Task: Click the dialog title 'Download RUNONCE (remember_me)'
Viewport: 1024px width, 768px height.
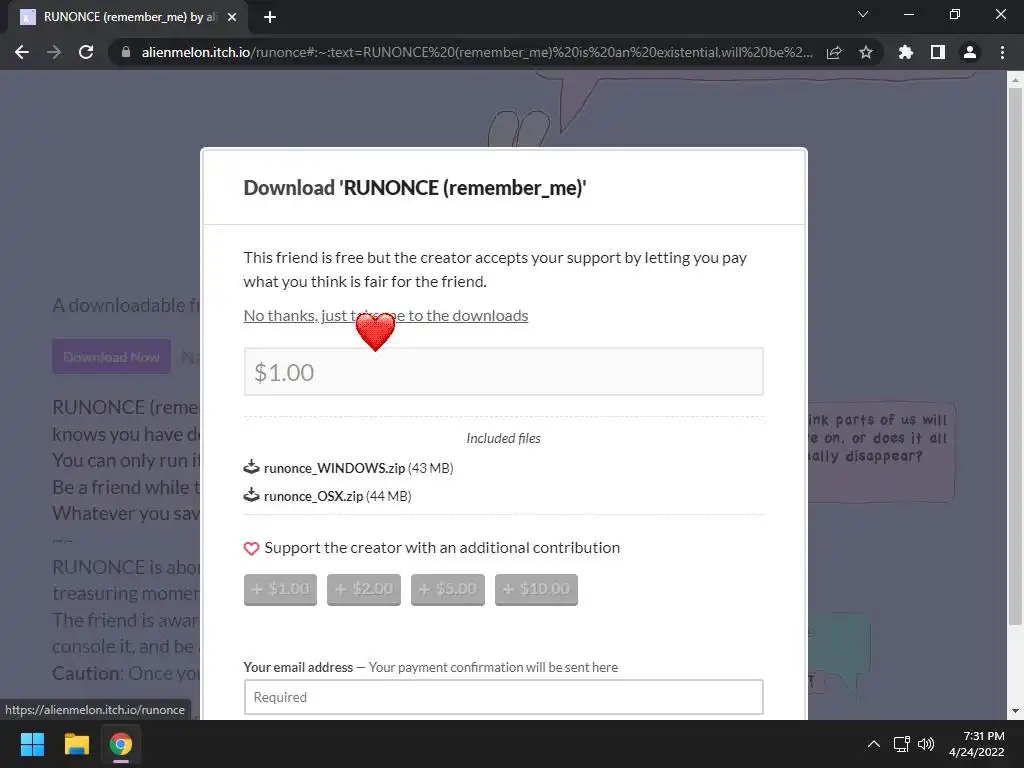Action: 415,188
